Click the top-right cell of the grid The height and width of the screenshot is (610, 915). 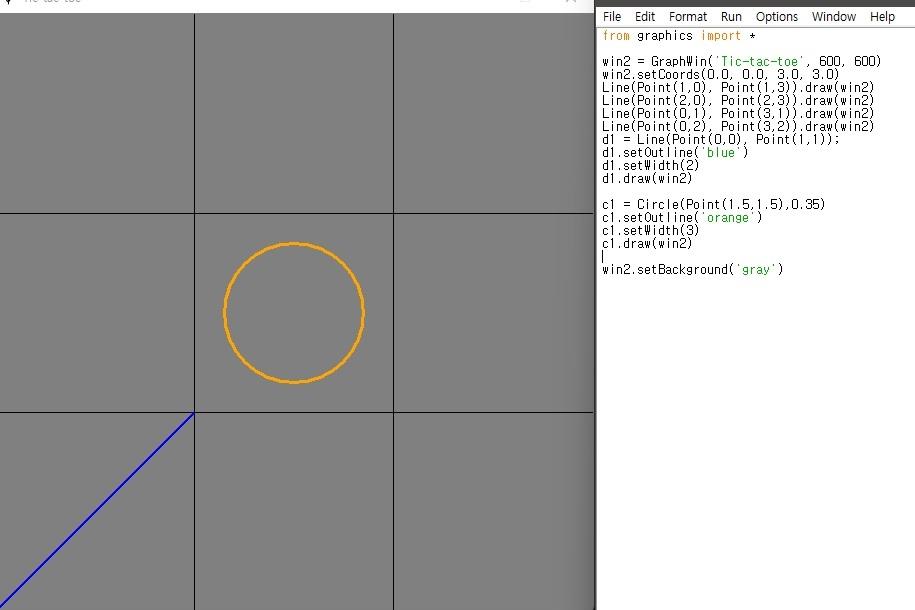pyautogui.click(x=495, y=110)
